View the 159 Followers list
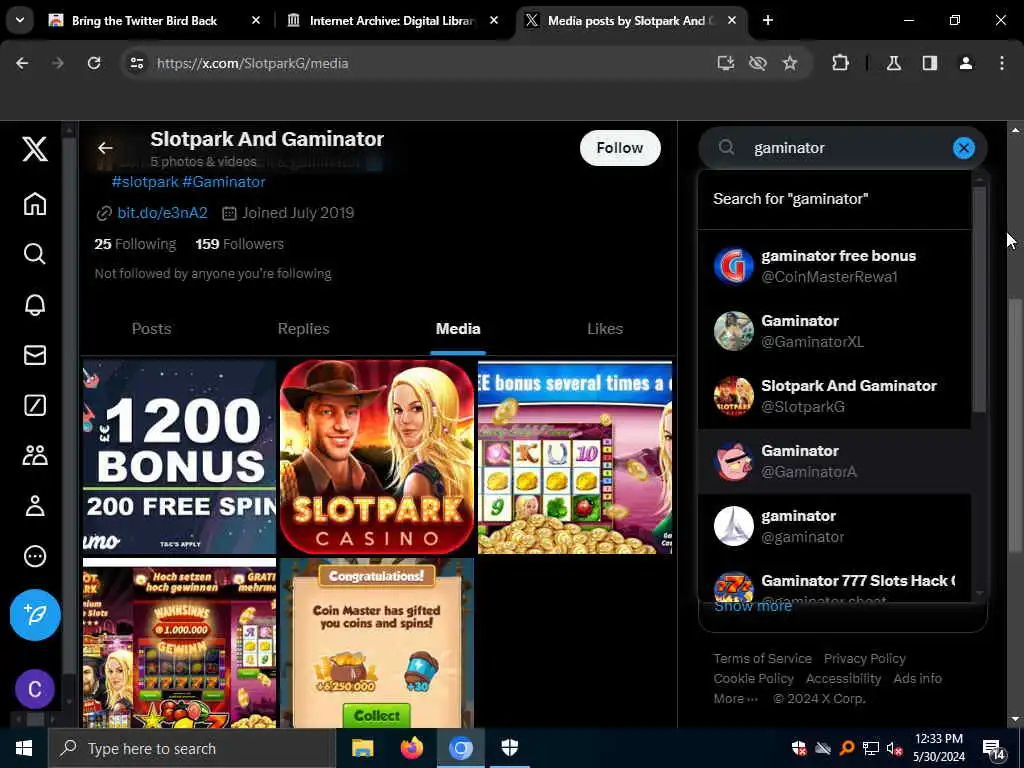The height and width of the screenshot is (768, 1024). 240,244
